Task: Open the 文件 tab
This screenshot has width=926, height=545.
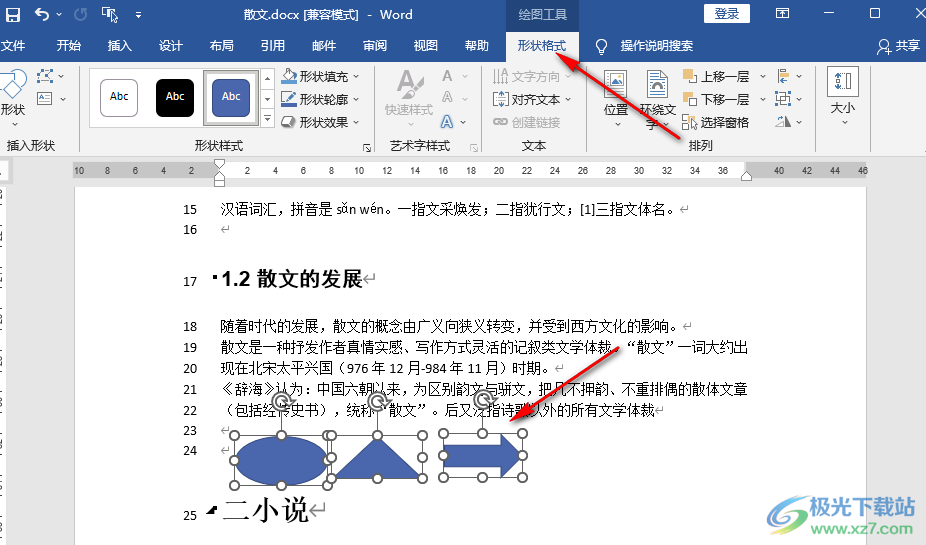Action: coord(13,45)
